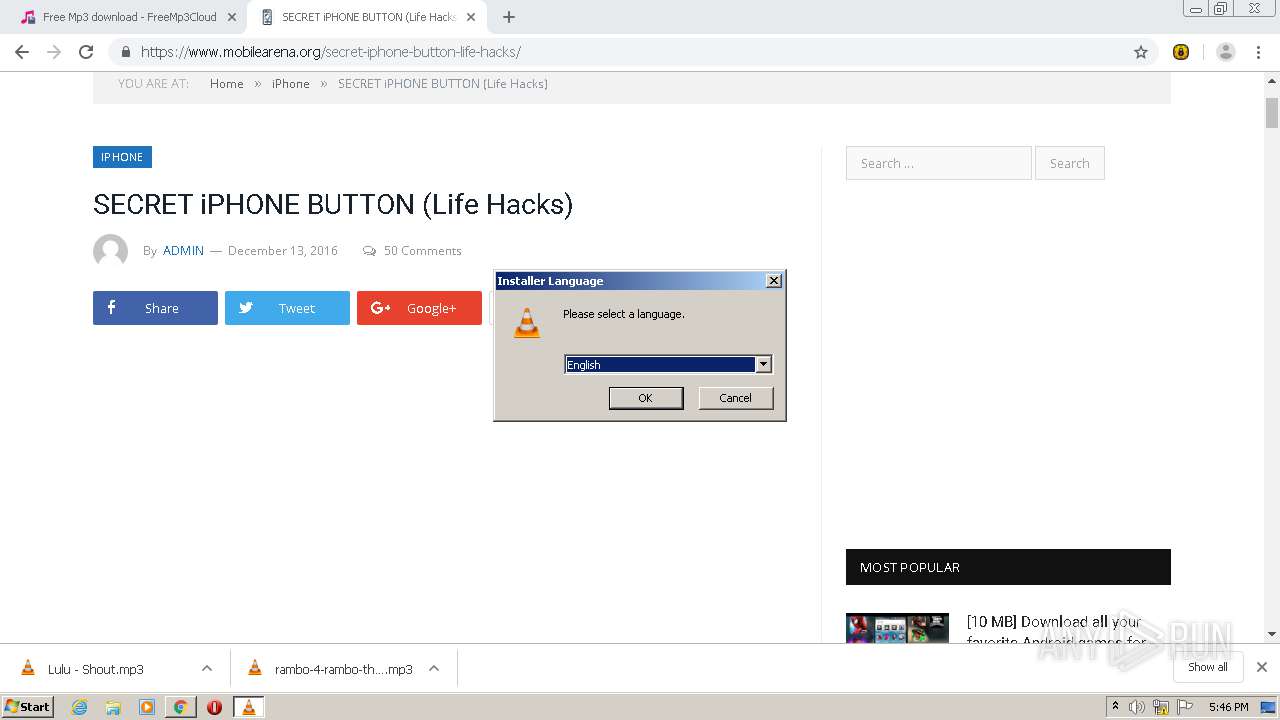Click the site search input field
1280x720 pixels.
click(938, 163)
